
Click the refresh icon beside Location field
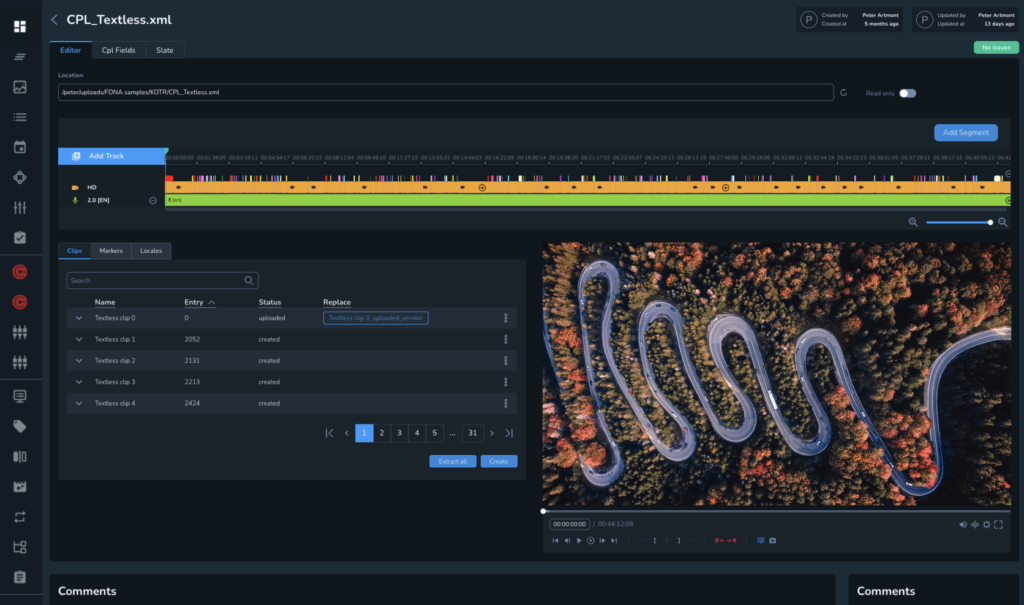(844, 93)
